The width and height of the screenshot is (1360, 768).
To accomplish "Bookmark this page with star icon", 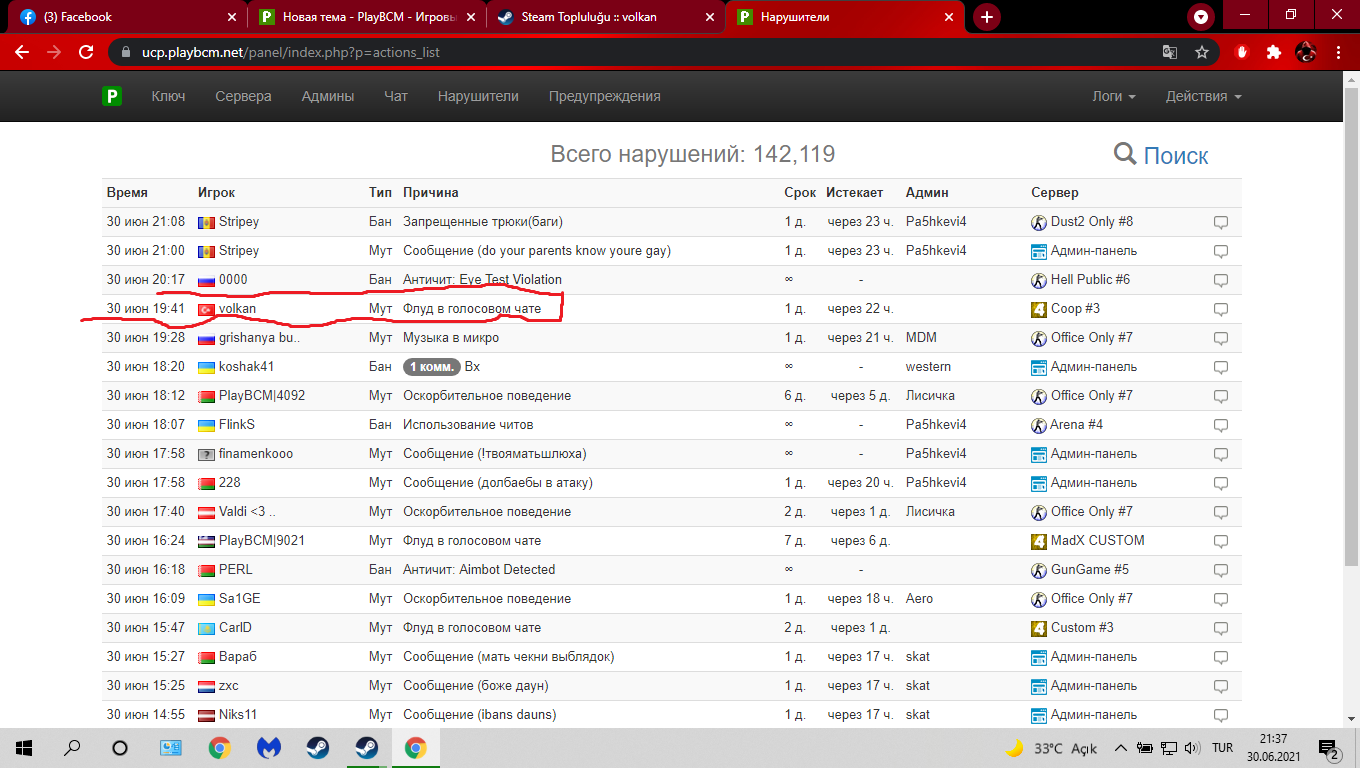I will (1202, 52).
